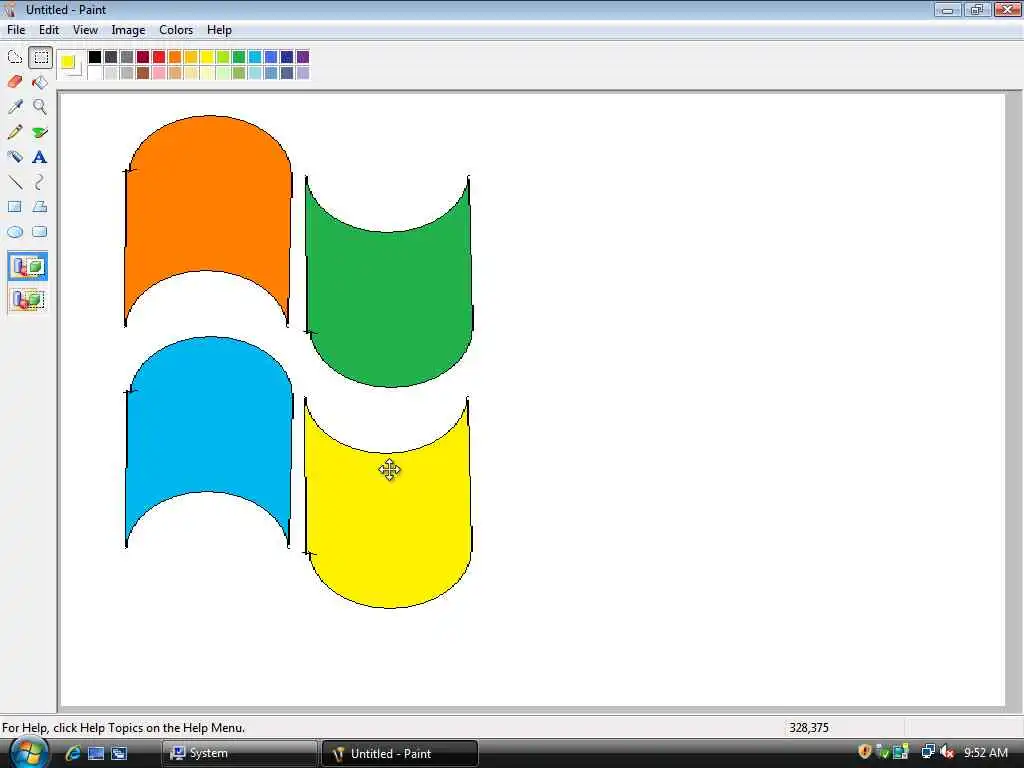Pick the white palette swatch

pos(95,73)
